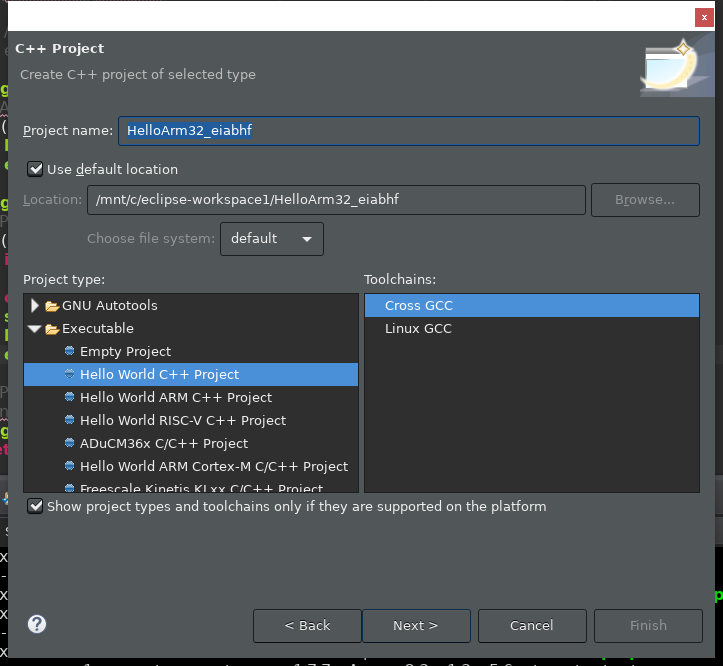Image resolution: width=723 pixels, height=666 pixels.
Task: Click icon beside Hello World ARM C++ Project
Action: [69, 398]
